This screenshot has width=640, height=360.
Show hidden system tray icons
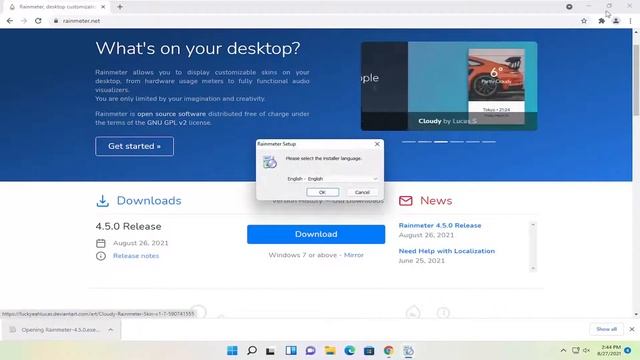tap(563, 351)
